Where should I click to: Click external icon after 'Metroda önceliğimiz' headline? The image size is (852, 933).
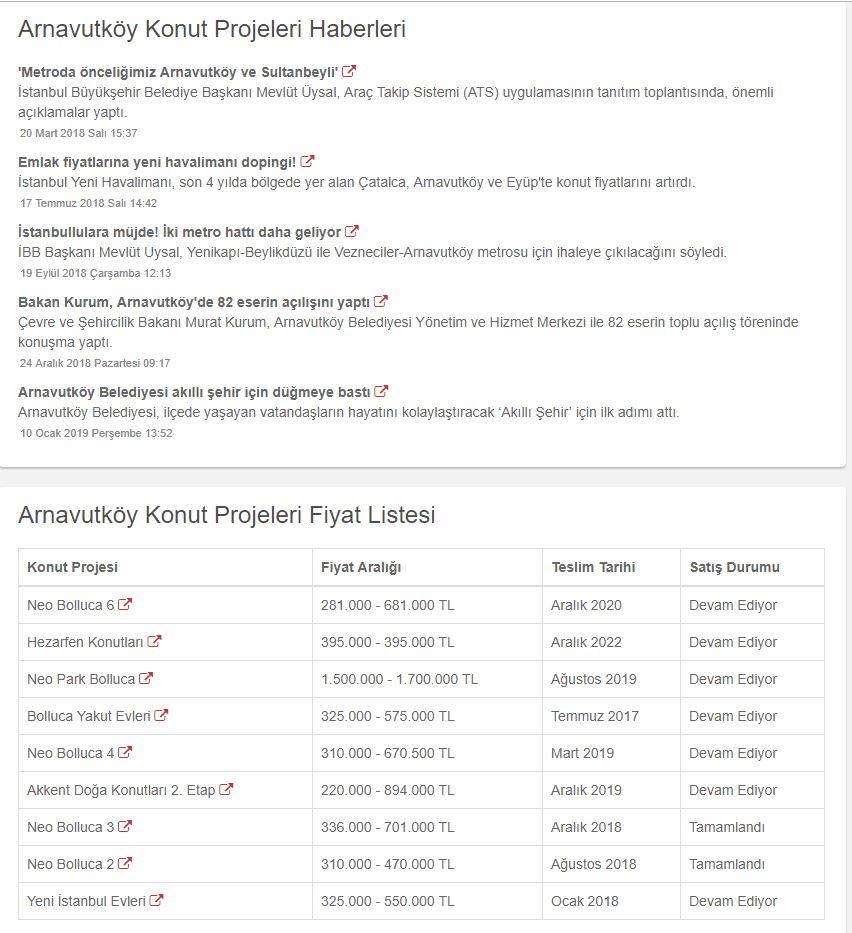coord(349,71)
